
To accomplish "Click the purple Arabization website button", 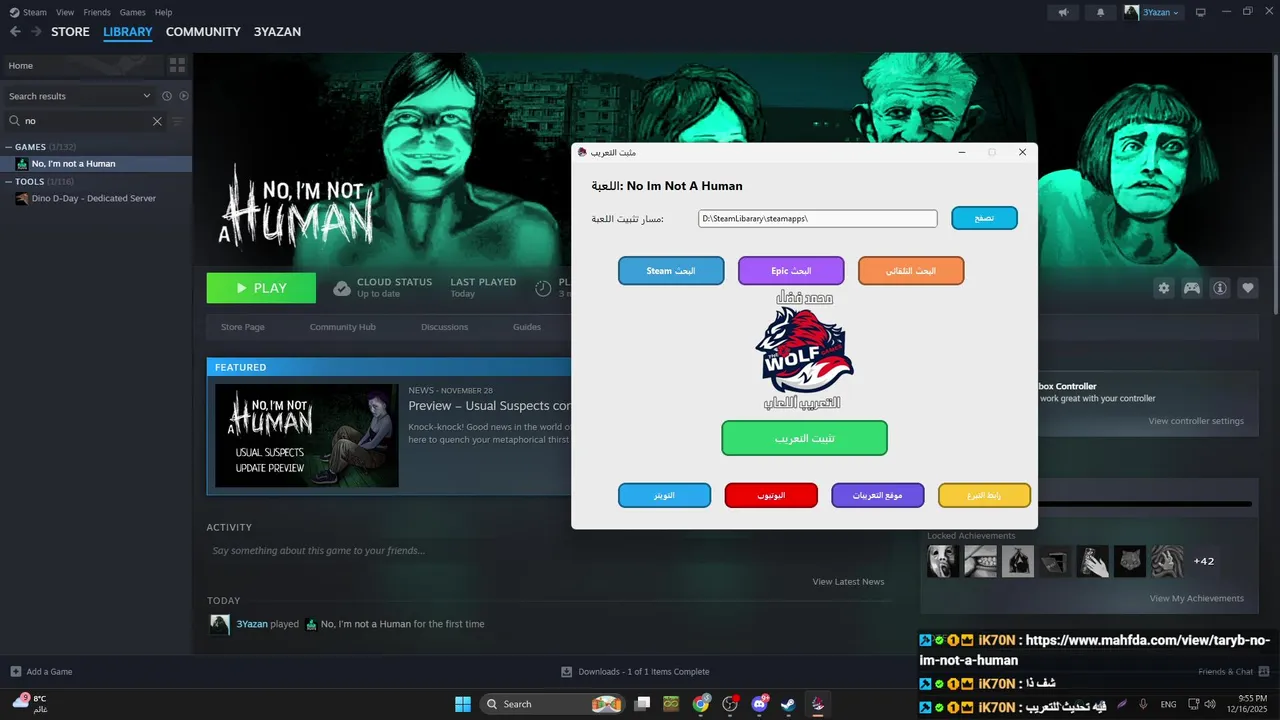I will [x=878, y=496].
